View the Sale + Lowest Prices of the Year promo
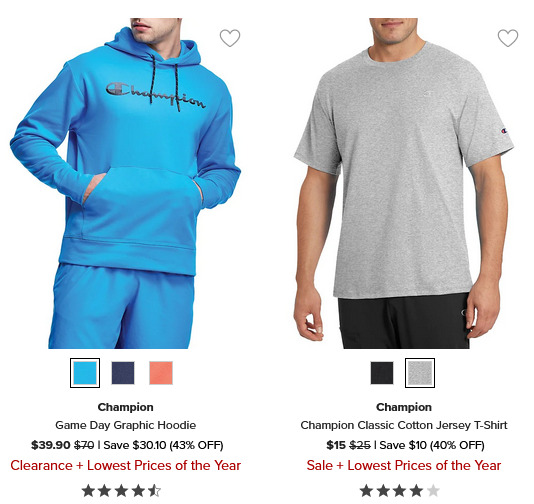Screen dimensions: 534x504 (x=404, y=465)
